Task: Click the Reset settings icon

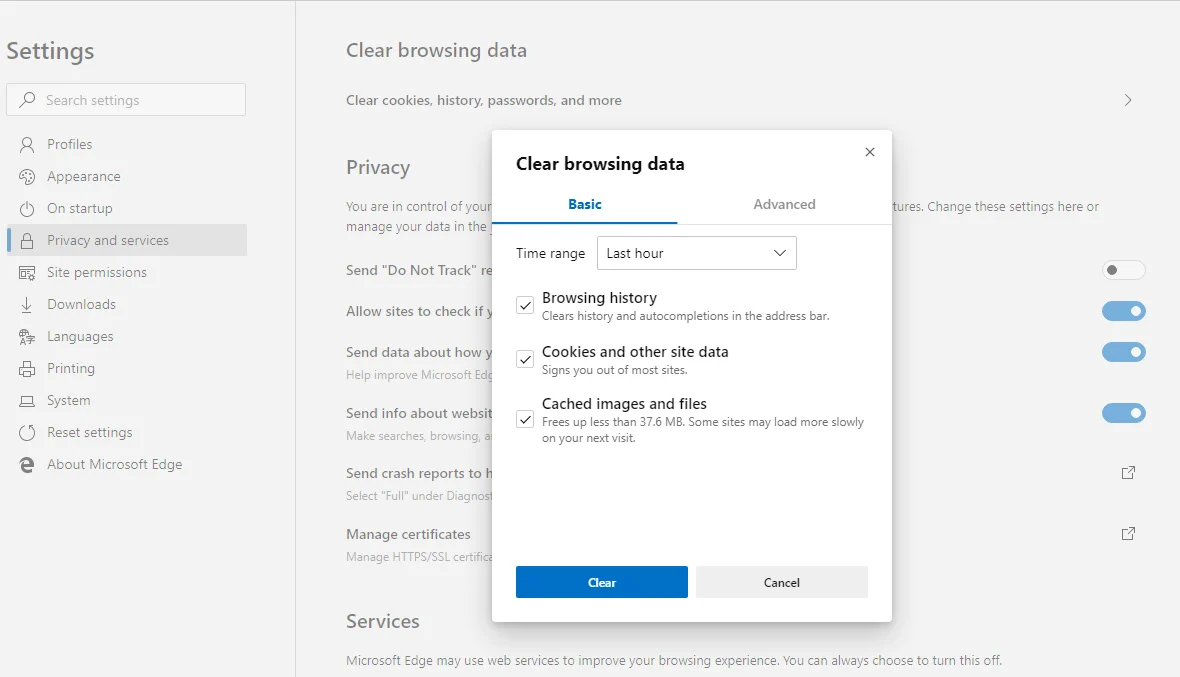Action: tap(27, 433)
